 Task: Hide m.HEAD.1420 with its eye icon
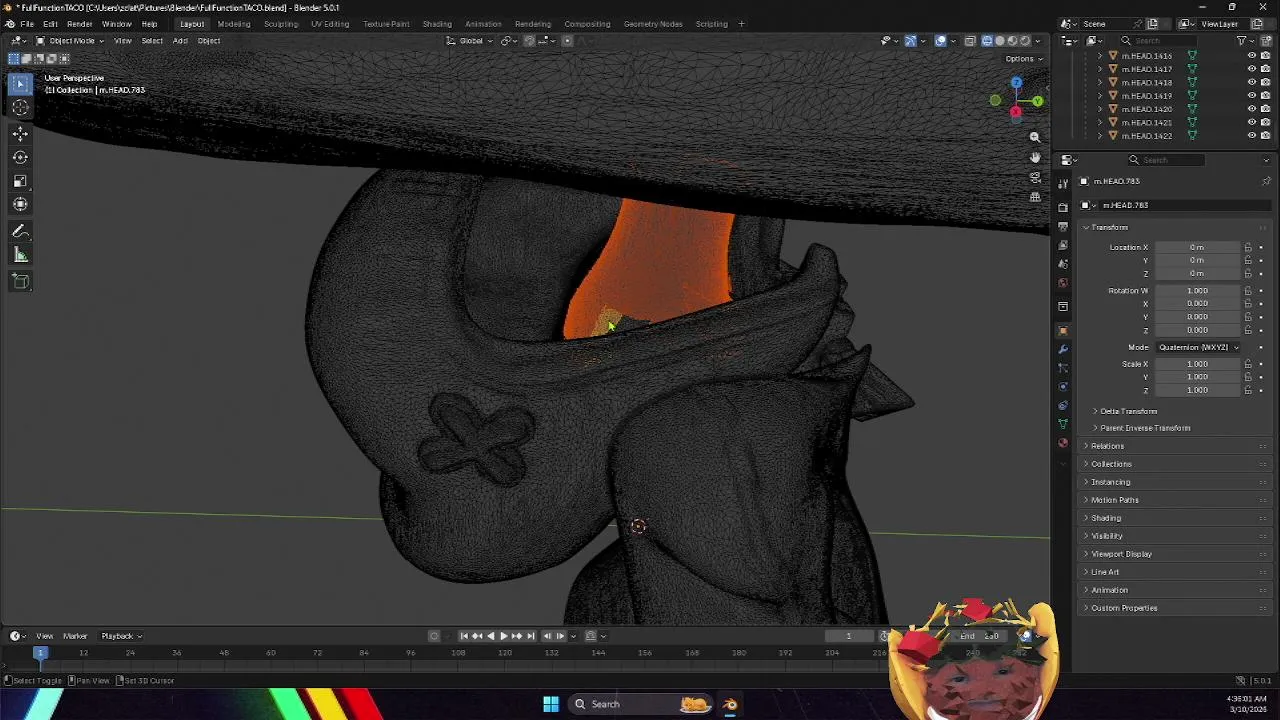(1251, 109)
